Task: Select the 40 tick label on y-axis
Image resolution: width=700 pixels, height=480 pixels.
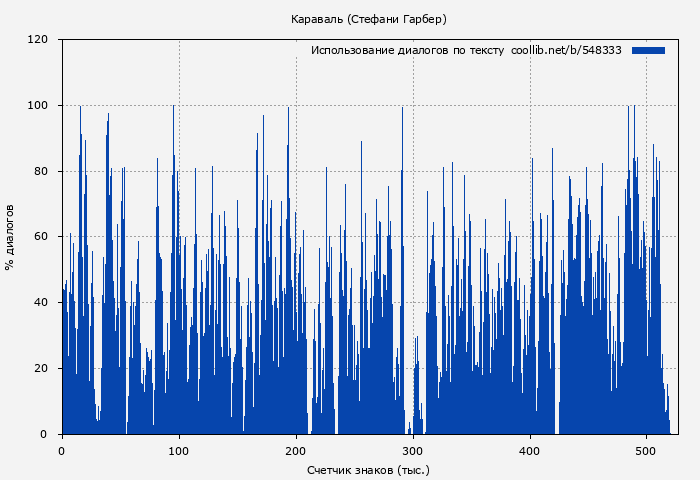Action: click(42, 303)
